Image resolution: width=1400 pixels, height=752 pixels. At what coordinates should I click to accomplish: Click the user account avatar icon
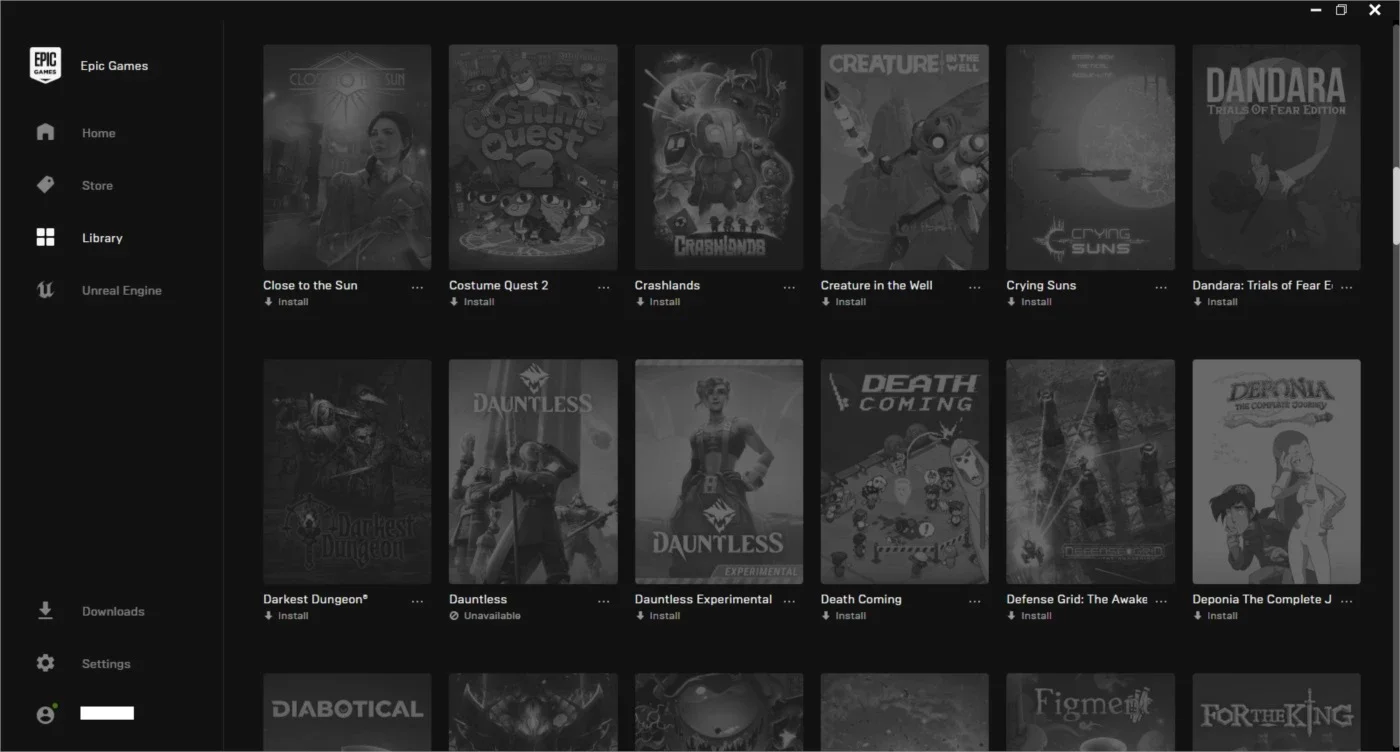click(x=46, y=714)
